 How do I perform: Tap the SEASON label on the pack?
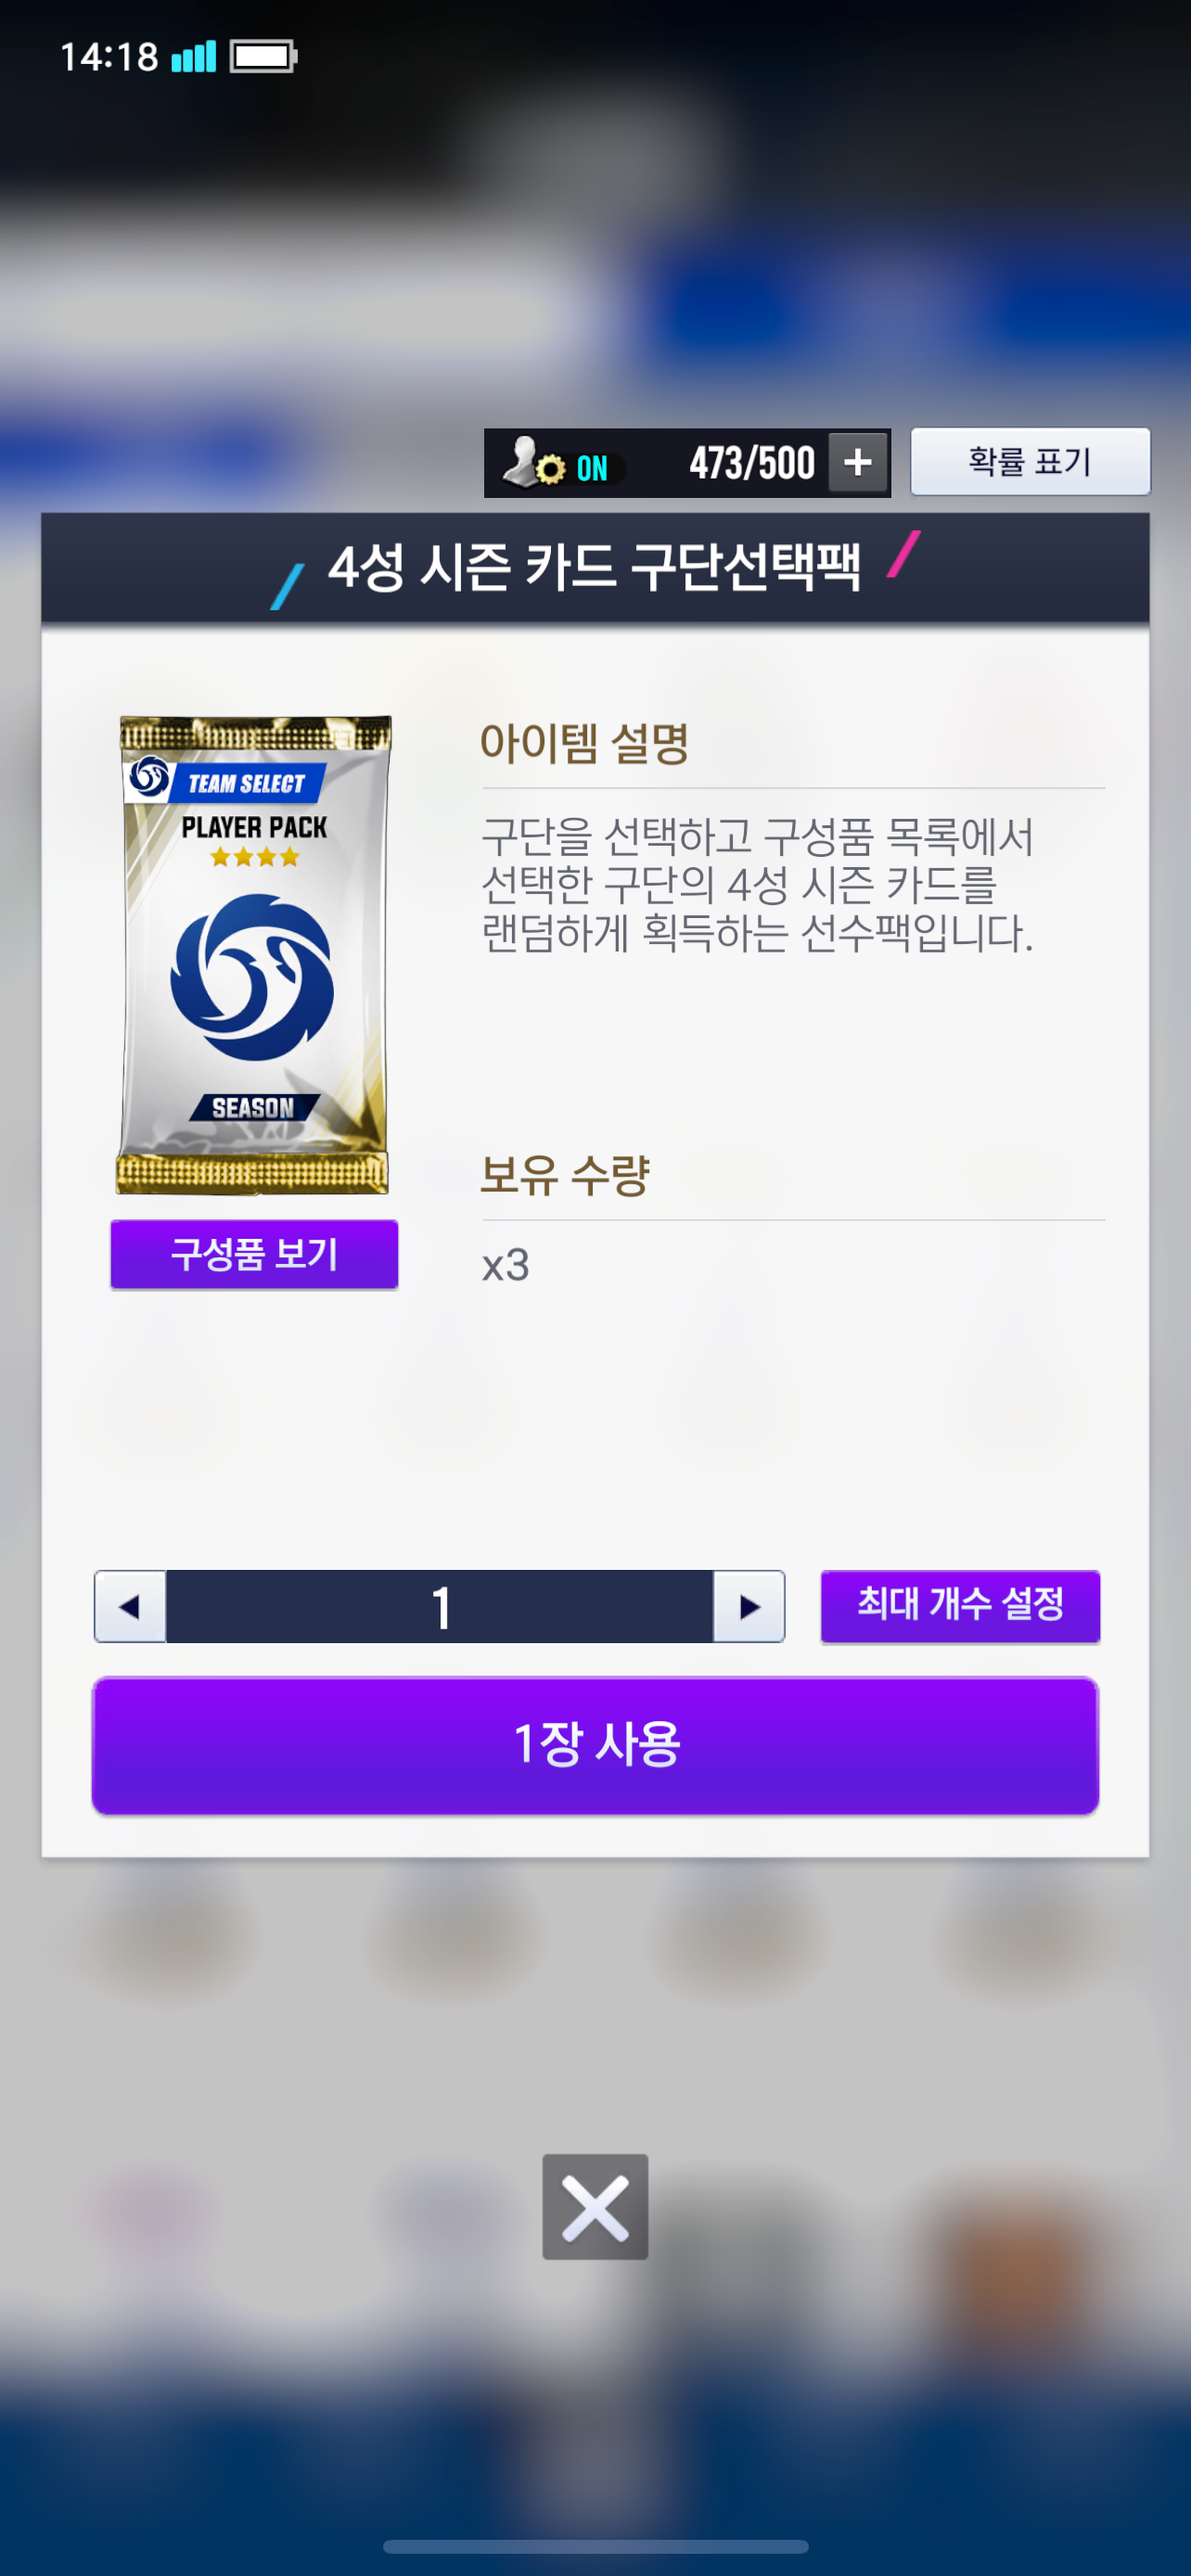pyautogui.click(x=254, y=1107)
